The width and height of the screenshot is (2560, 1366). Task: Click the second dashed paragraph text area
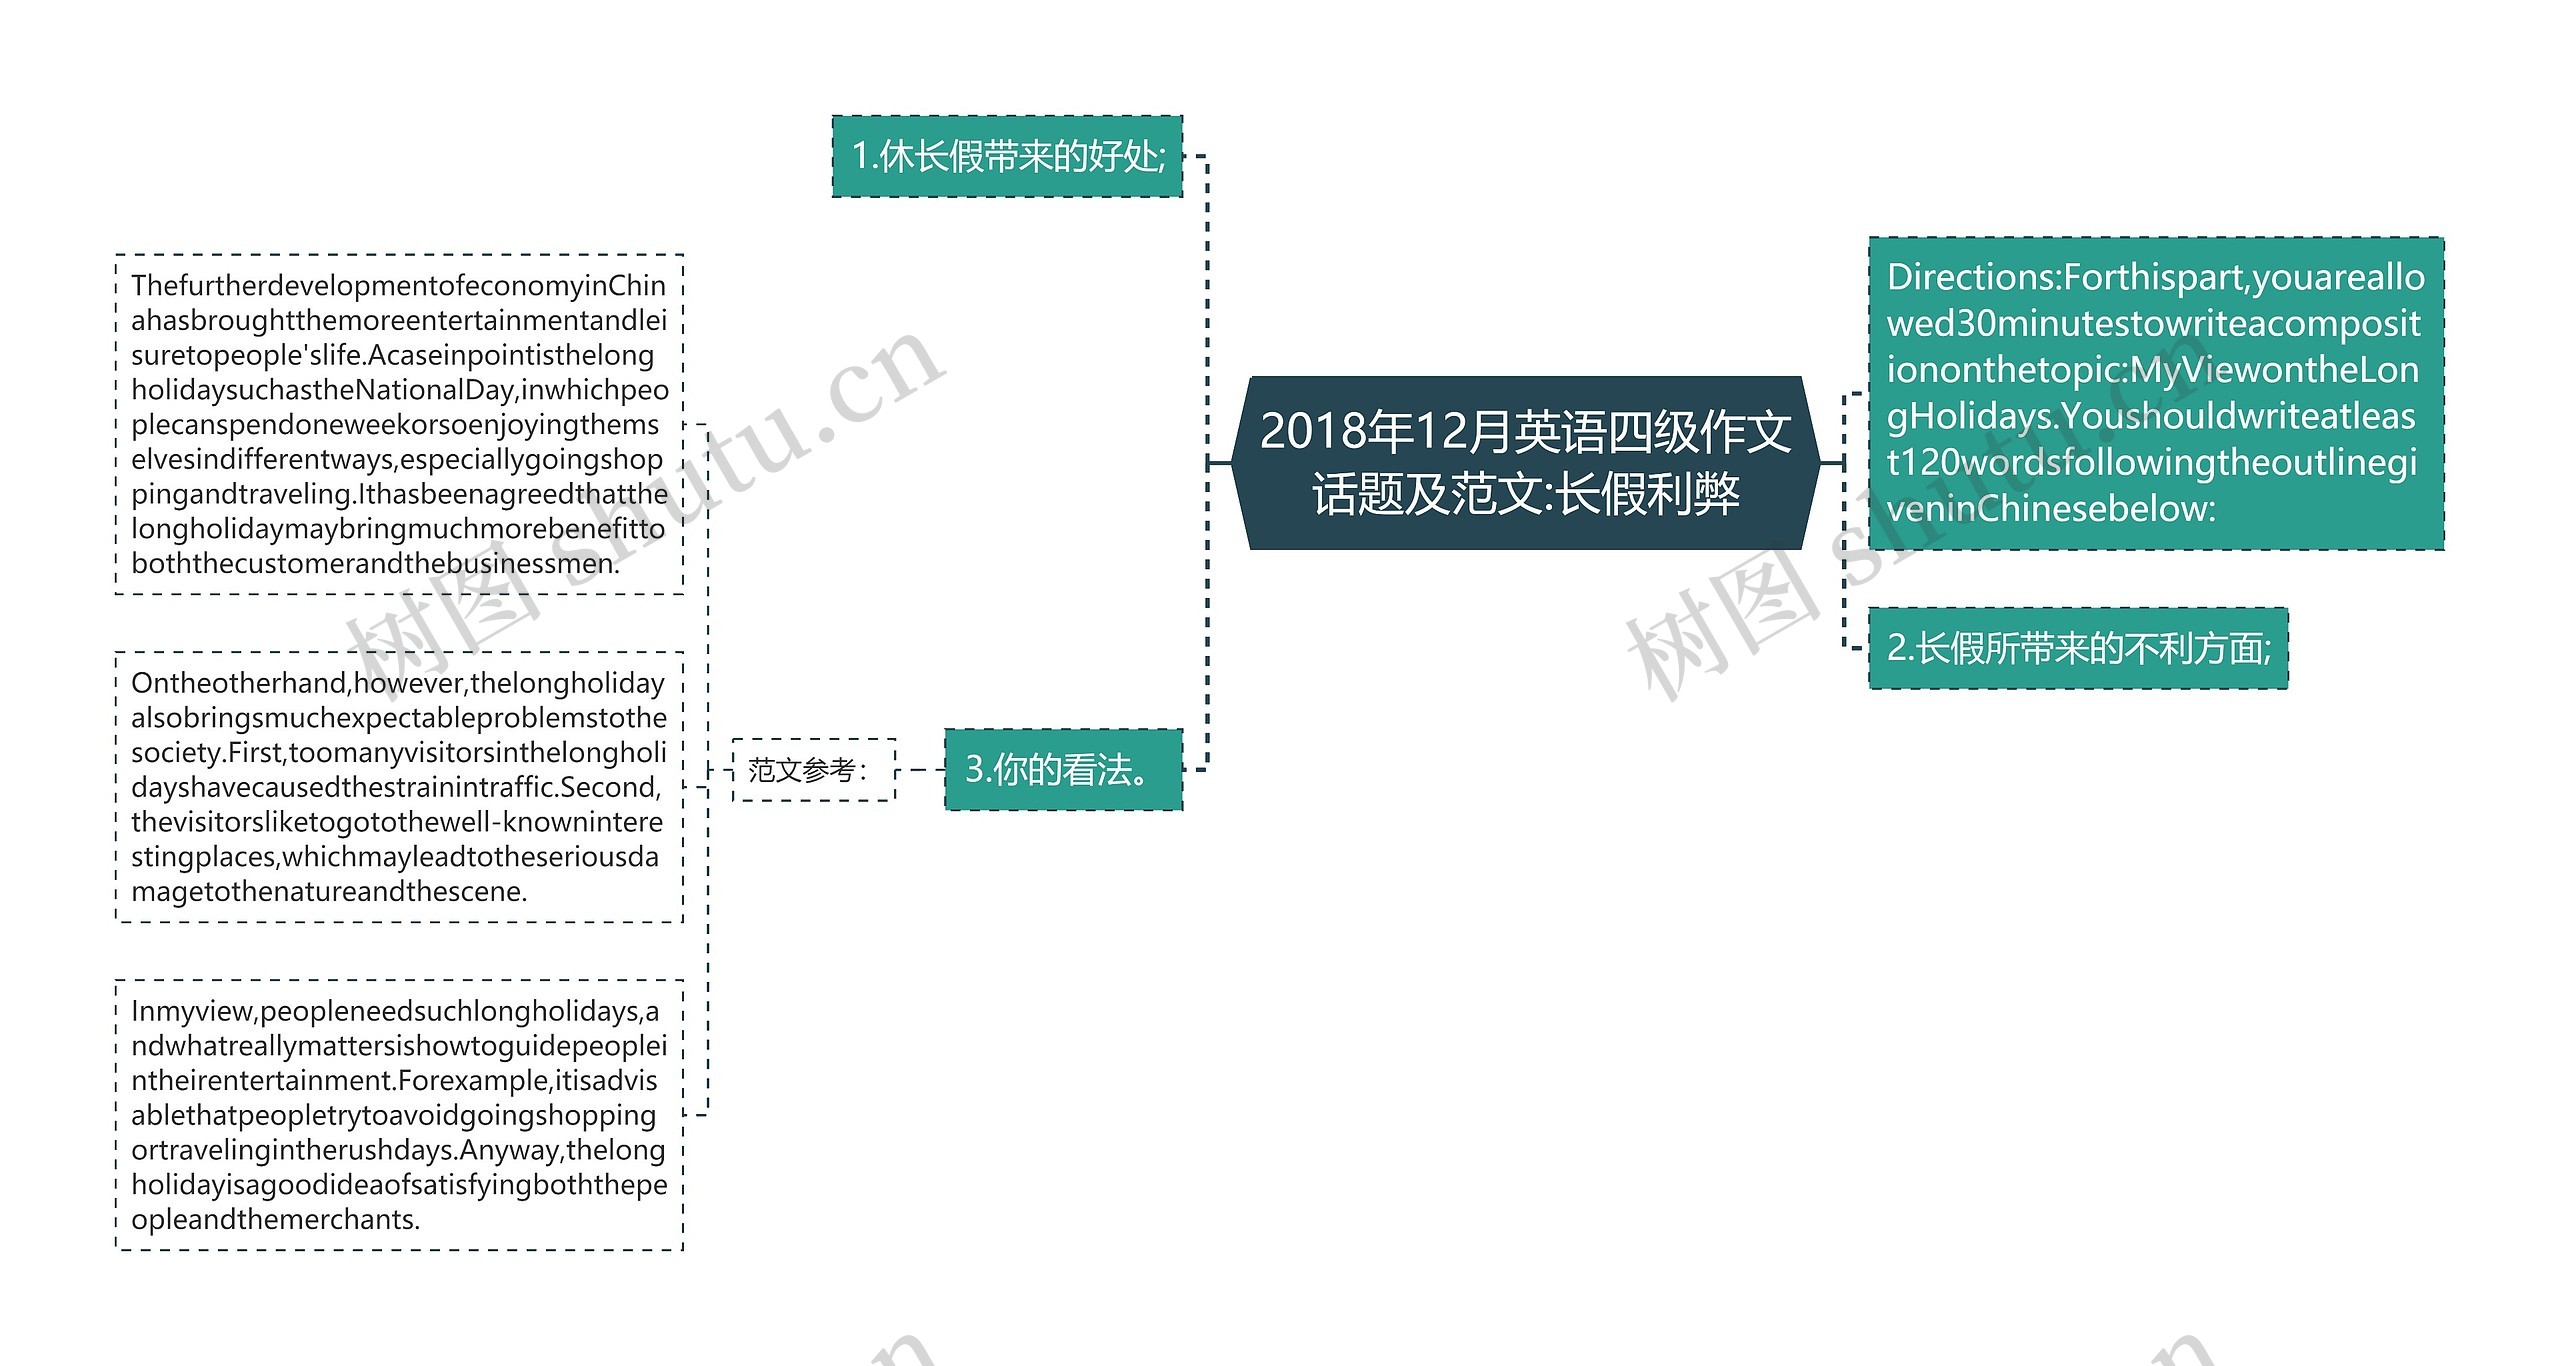click(349, 782)
